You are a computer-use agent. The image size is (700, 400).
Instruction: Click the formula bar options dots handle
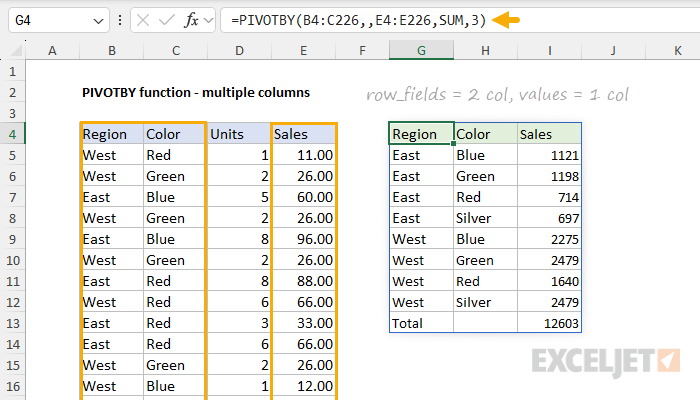click(x=120, y=20)
